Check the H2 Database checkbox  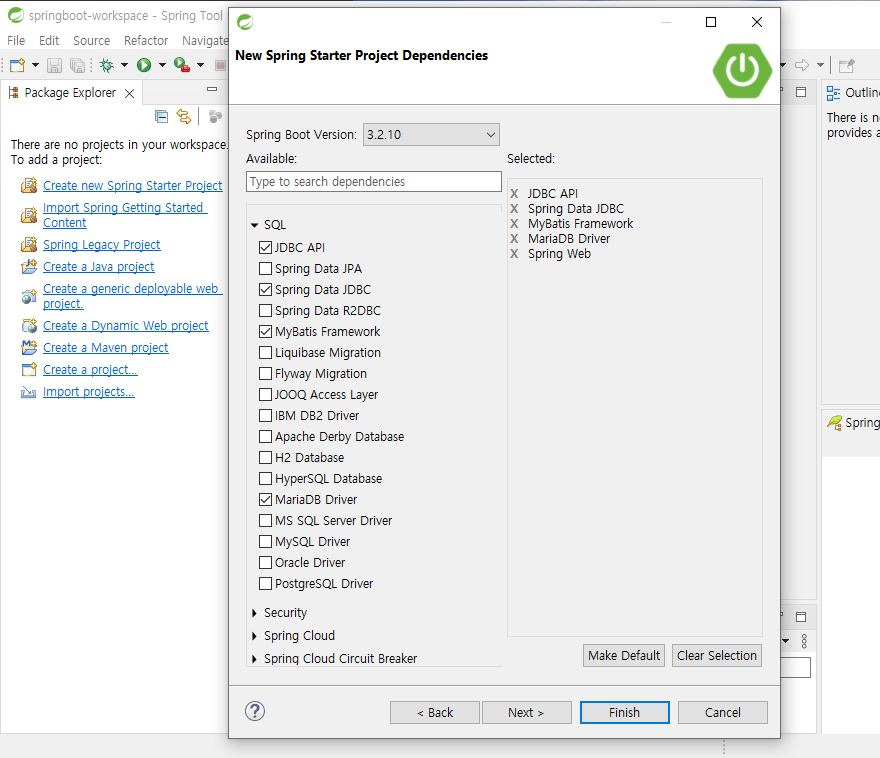coord(265,458)
